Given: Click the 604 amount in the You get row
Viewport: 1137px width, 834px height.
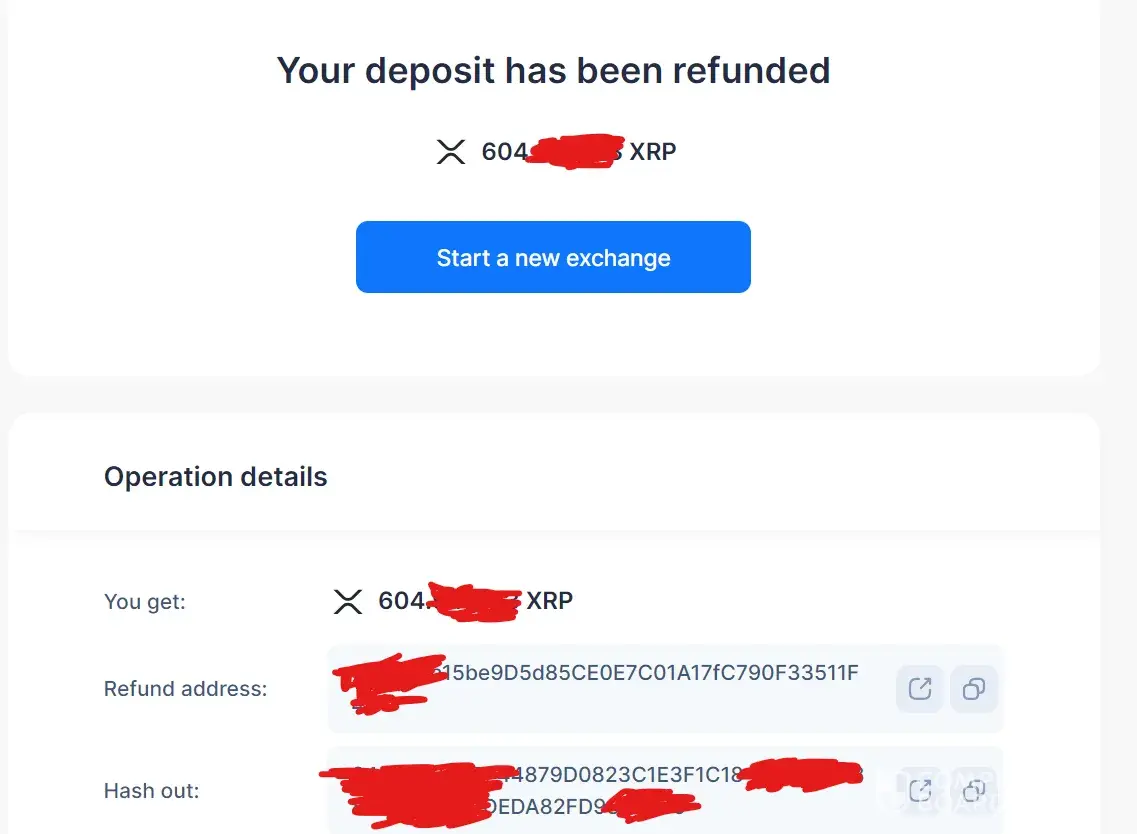Looking at the screenshot, I should [400, 601].
